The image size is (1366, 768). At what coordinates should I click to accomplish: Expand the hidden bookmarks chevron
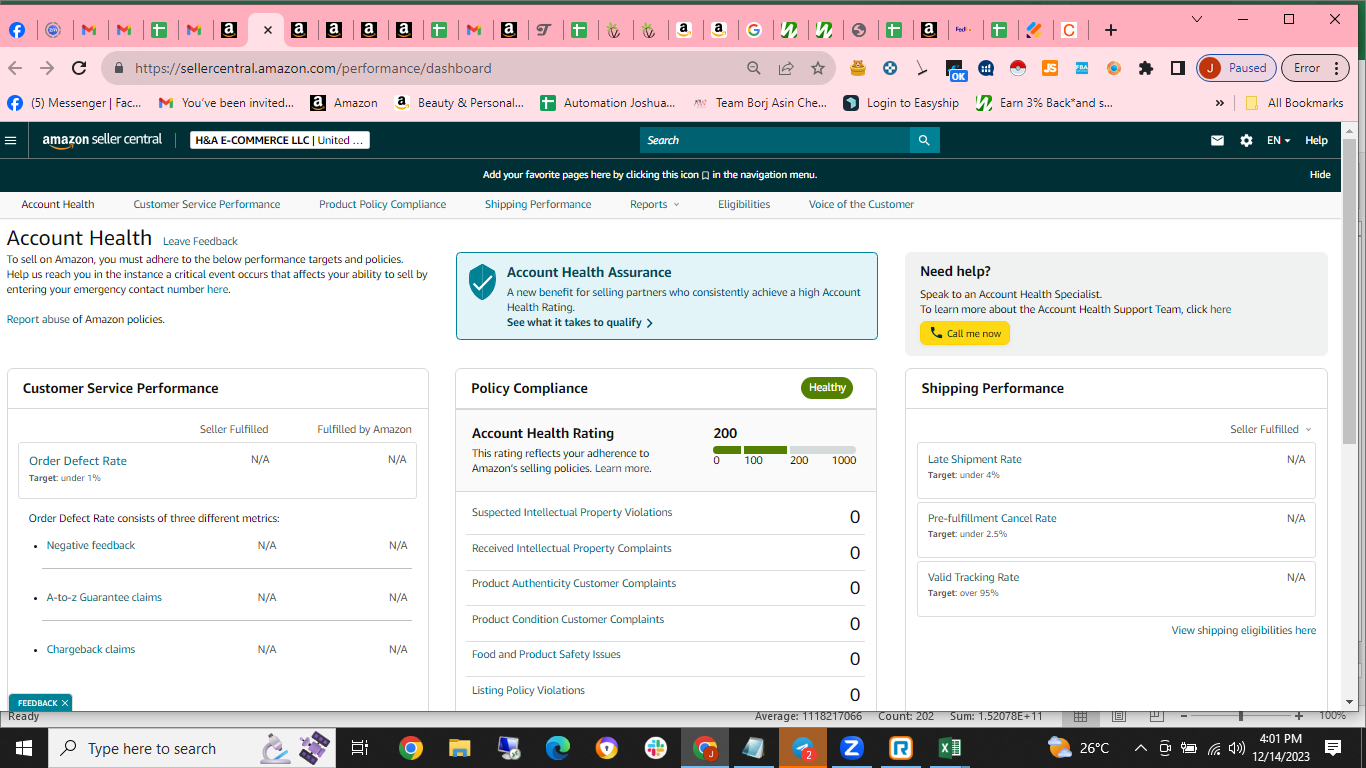pos(1219,102)
